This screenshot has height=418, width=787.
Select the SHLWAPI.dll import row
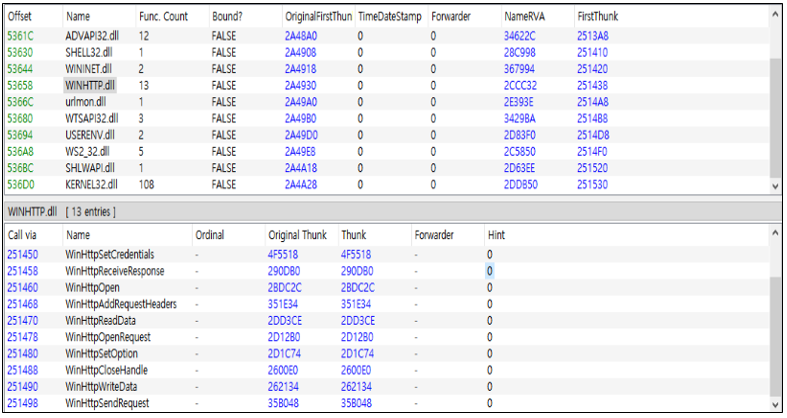(x=386, y=168)
